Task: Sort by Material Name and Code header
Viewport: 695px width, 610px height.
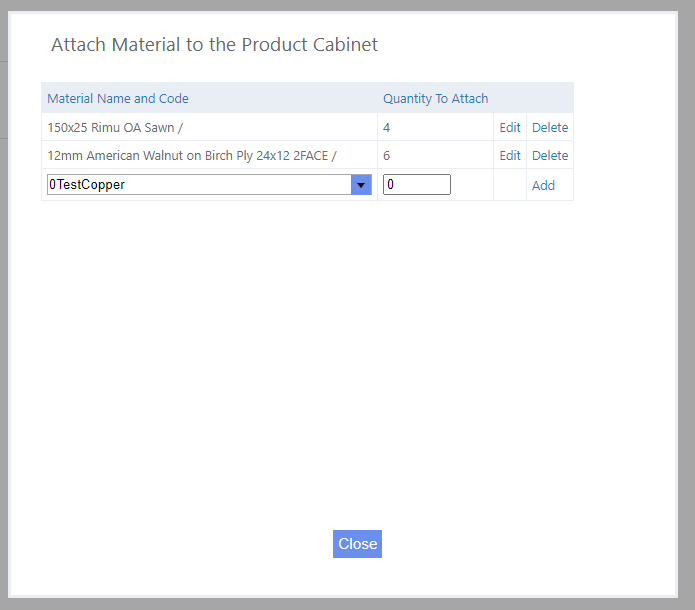Action: [118, 99]
